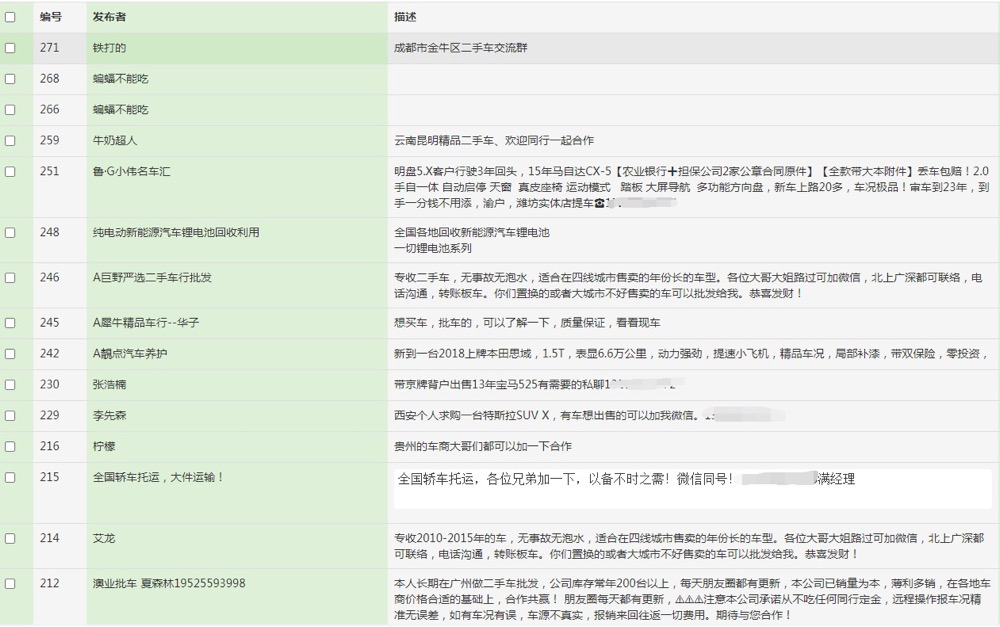The image size is (1000, 627).
Task: Select the checkbox for row 214
Action: [x=10, y=539]
